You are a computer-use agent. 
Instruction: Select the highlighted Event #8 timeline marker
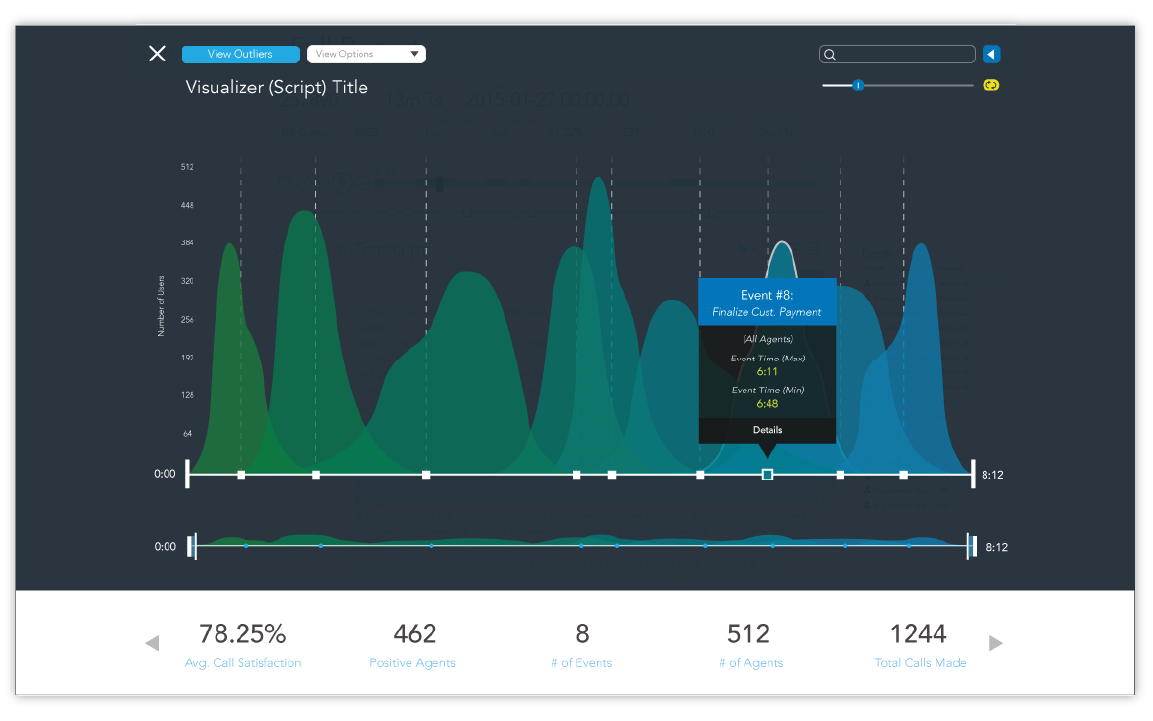(x=767, y=475)
